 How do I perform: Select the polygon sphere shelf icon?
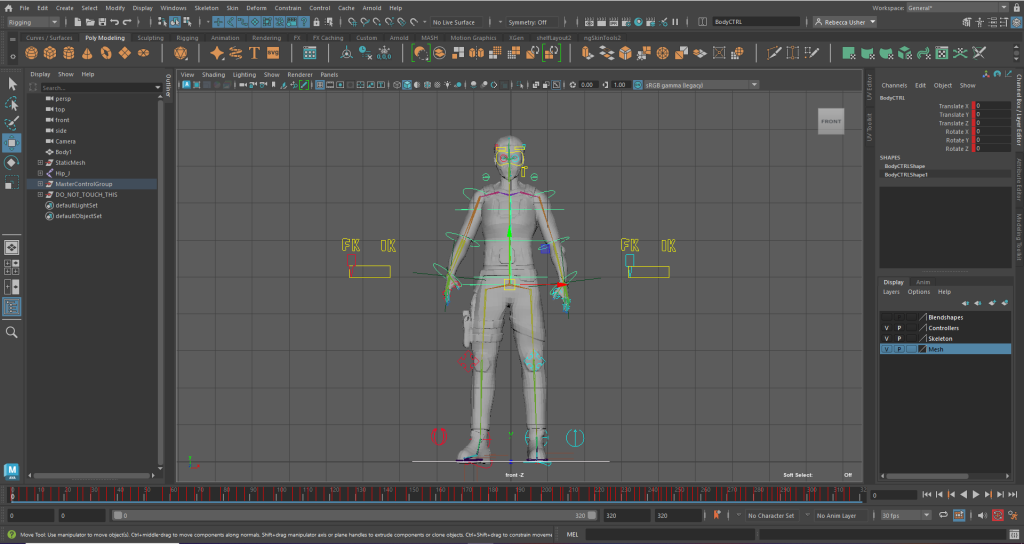[x=30, y=53]
